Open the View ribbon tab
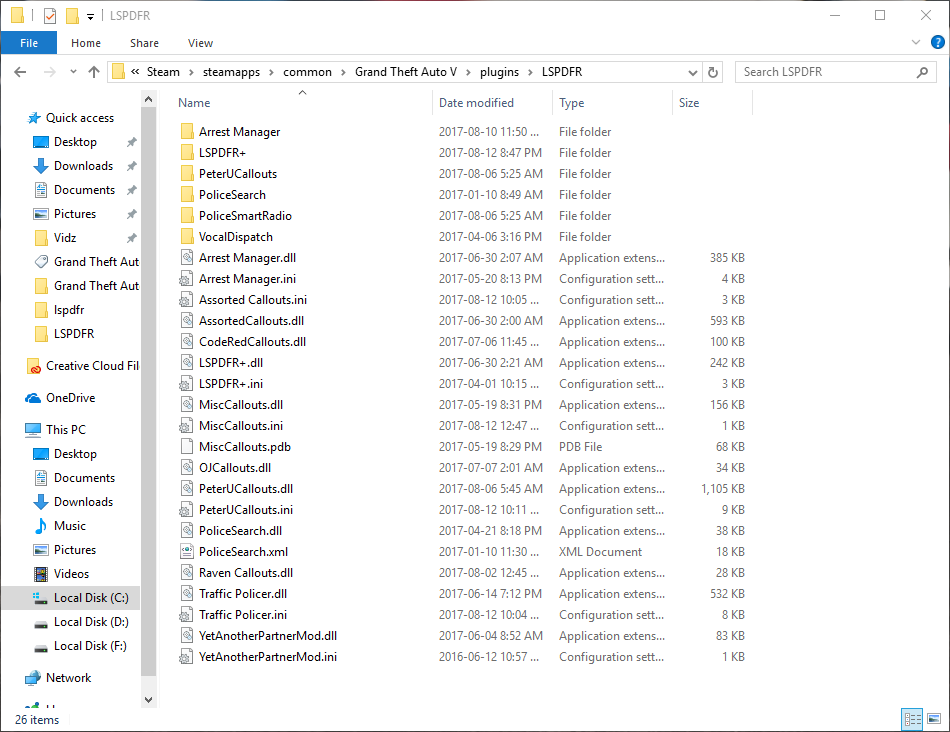This screenshot has height=732, width=950. [200, 42]
